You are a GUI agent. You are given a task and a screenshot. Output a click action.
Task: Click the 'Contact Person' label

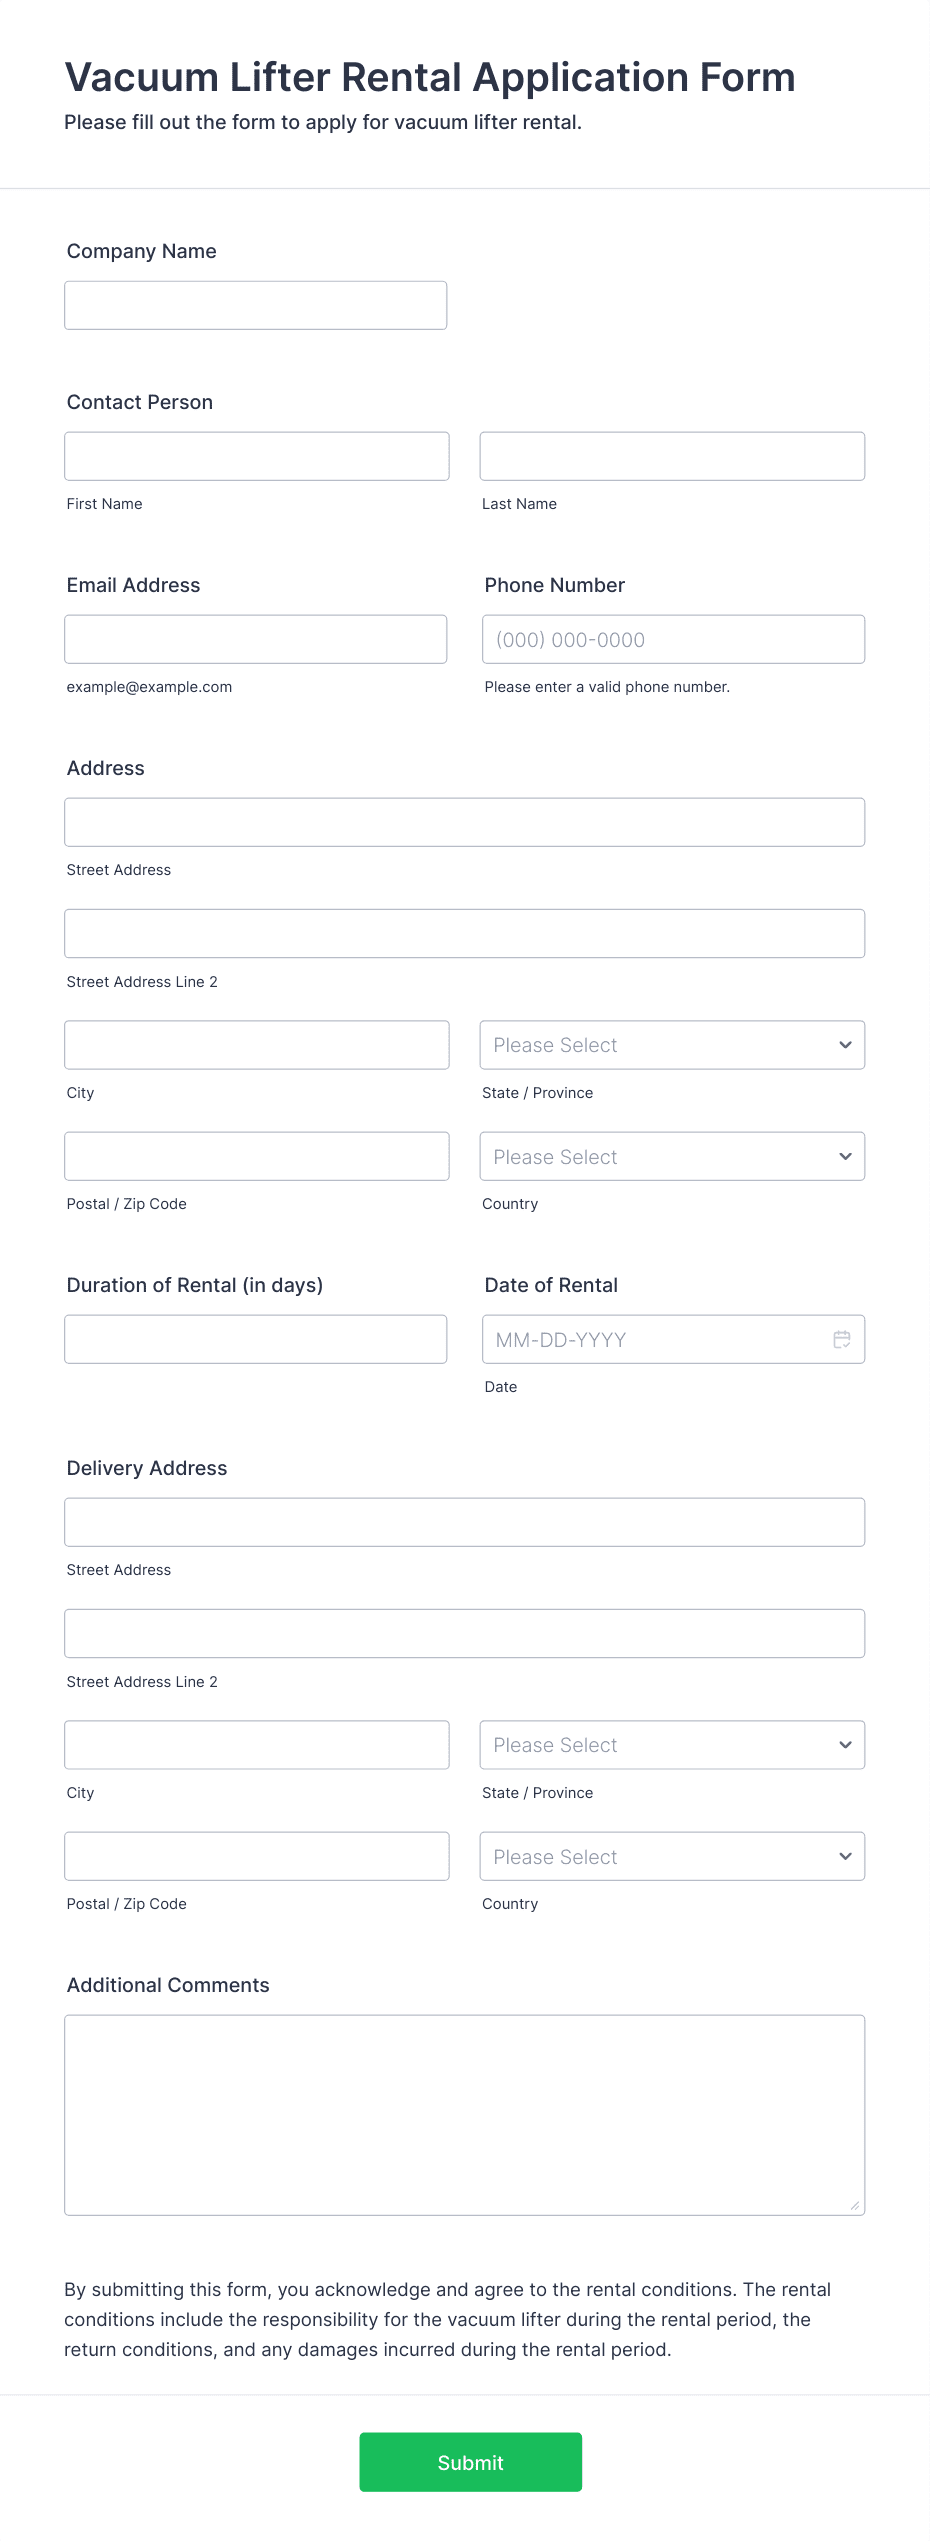(x=140, y=402)
